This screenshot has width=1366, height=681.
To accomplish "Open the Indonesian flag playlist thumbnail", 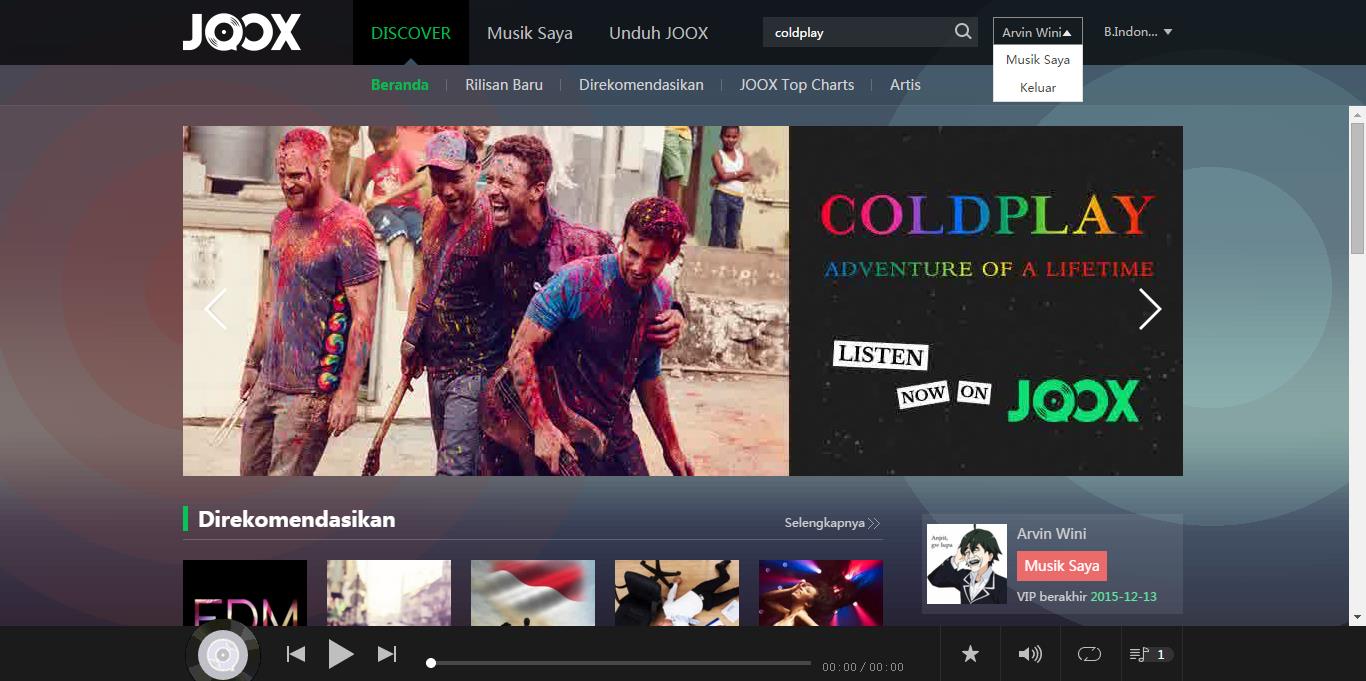I will 533,593.
